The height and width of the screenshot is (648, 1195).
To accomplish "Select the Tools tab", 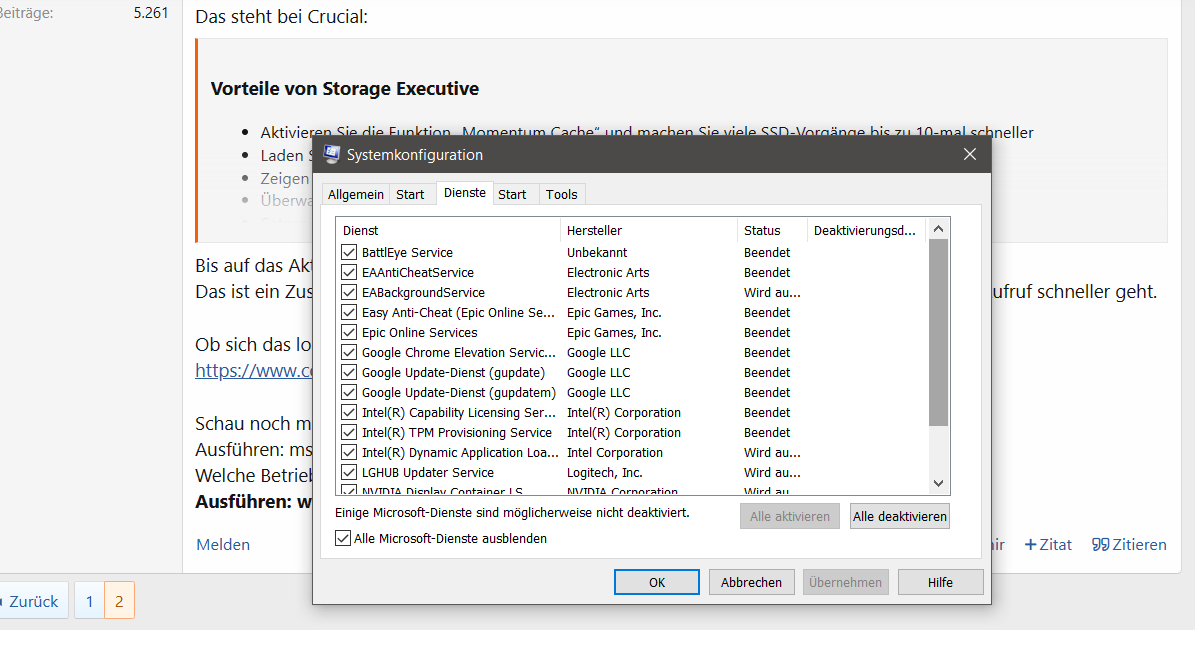I will pyautogui.click(x=561, y=194).
